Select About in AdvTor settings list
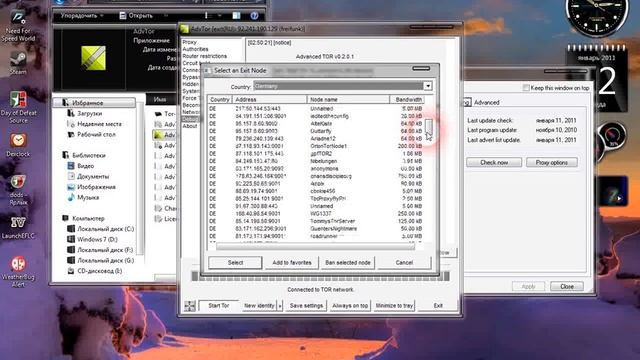Screen dimensions: 640x360 [x=189, y=126]
